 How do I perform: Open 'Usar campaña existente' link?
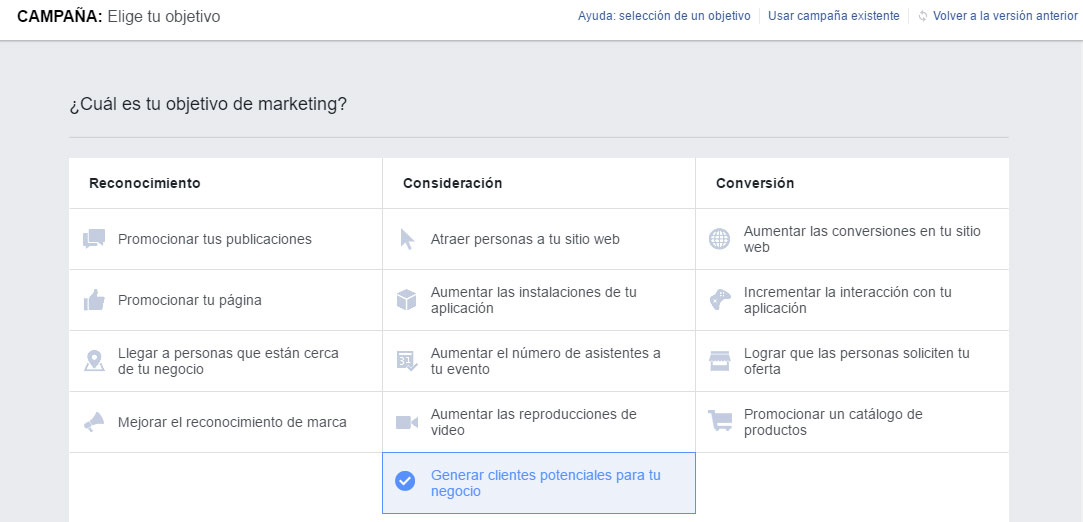pyautogui.click(x=834, y=16)
